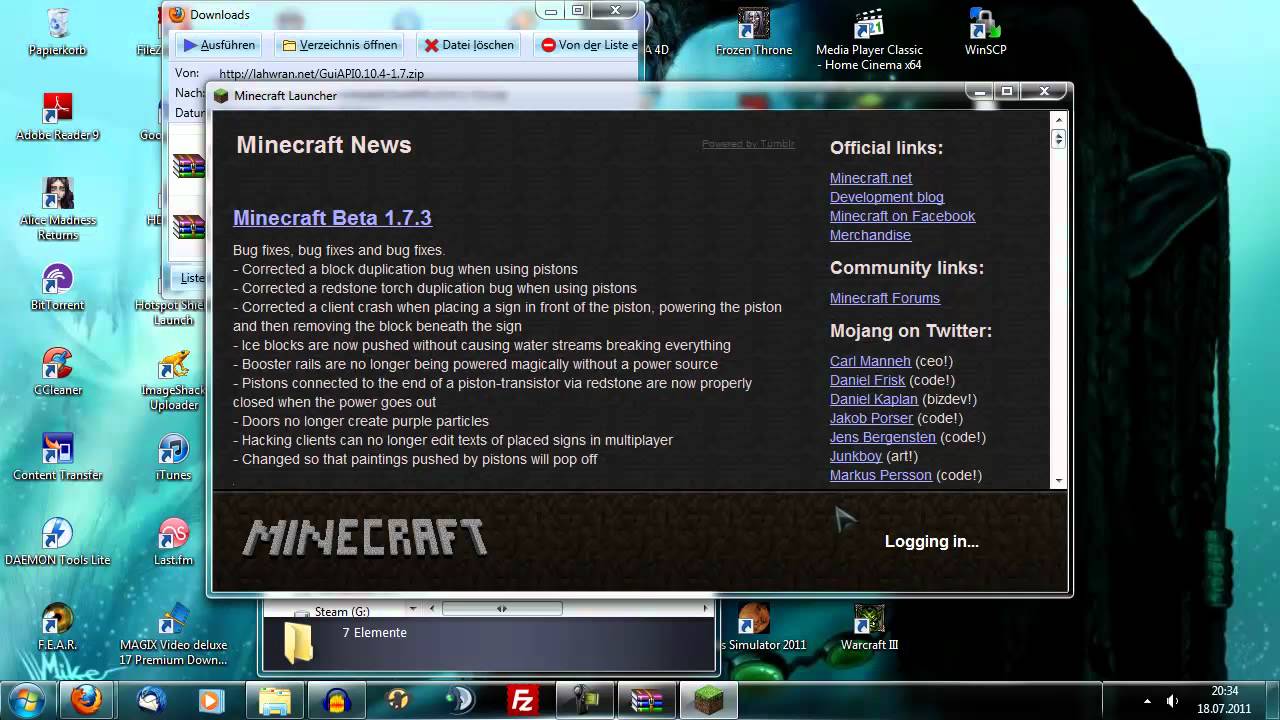Click Verzeichnis öffnen in Downloads window

[340, 45]
